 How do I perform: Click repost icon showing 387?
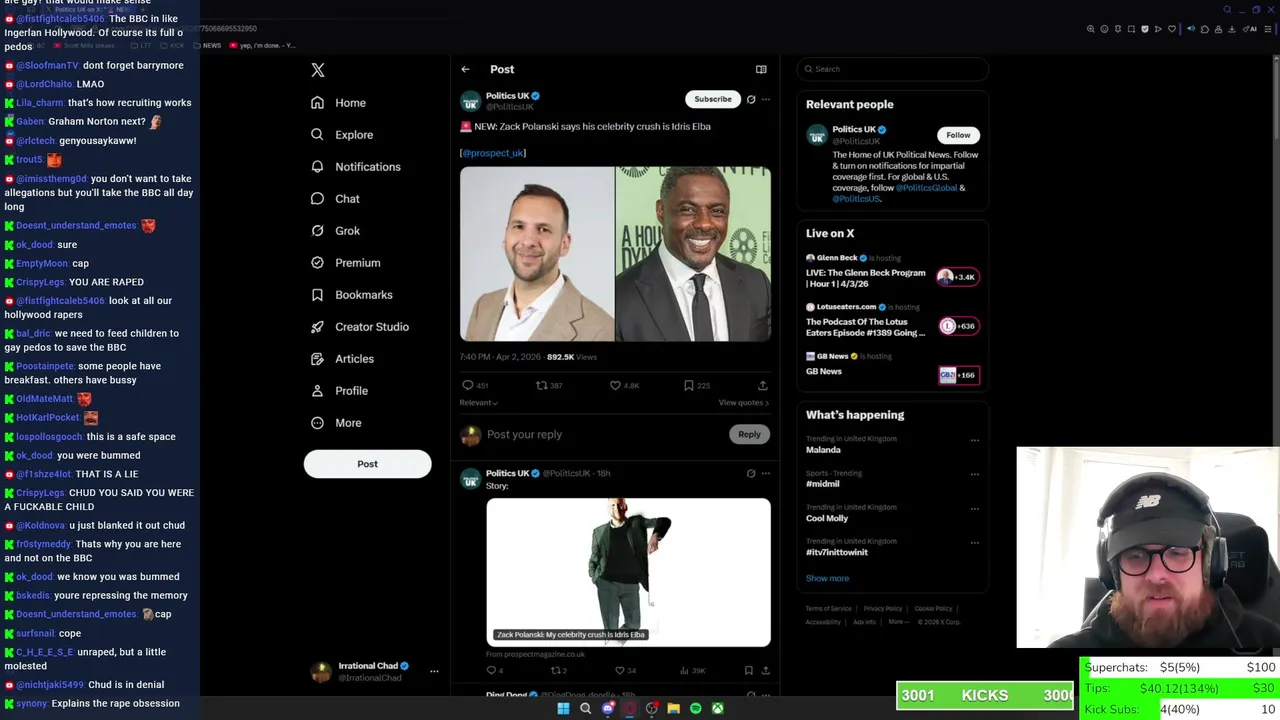tap(541, 385)
